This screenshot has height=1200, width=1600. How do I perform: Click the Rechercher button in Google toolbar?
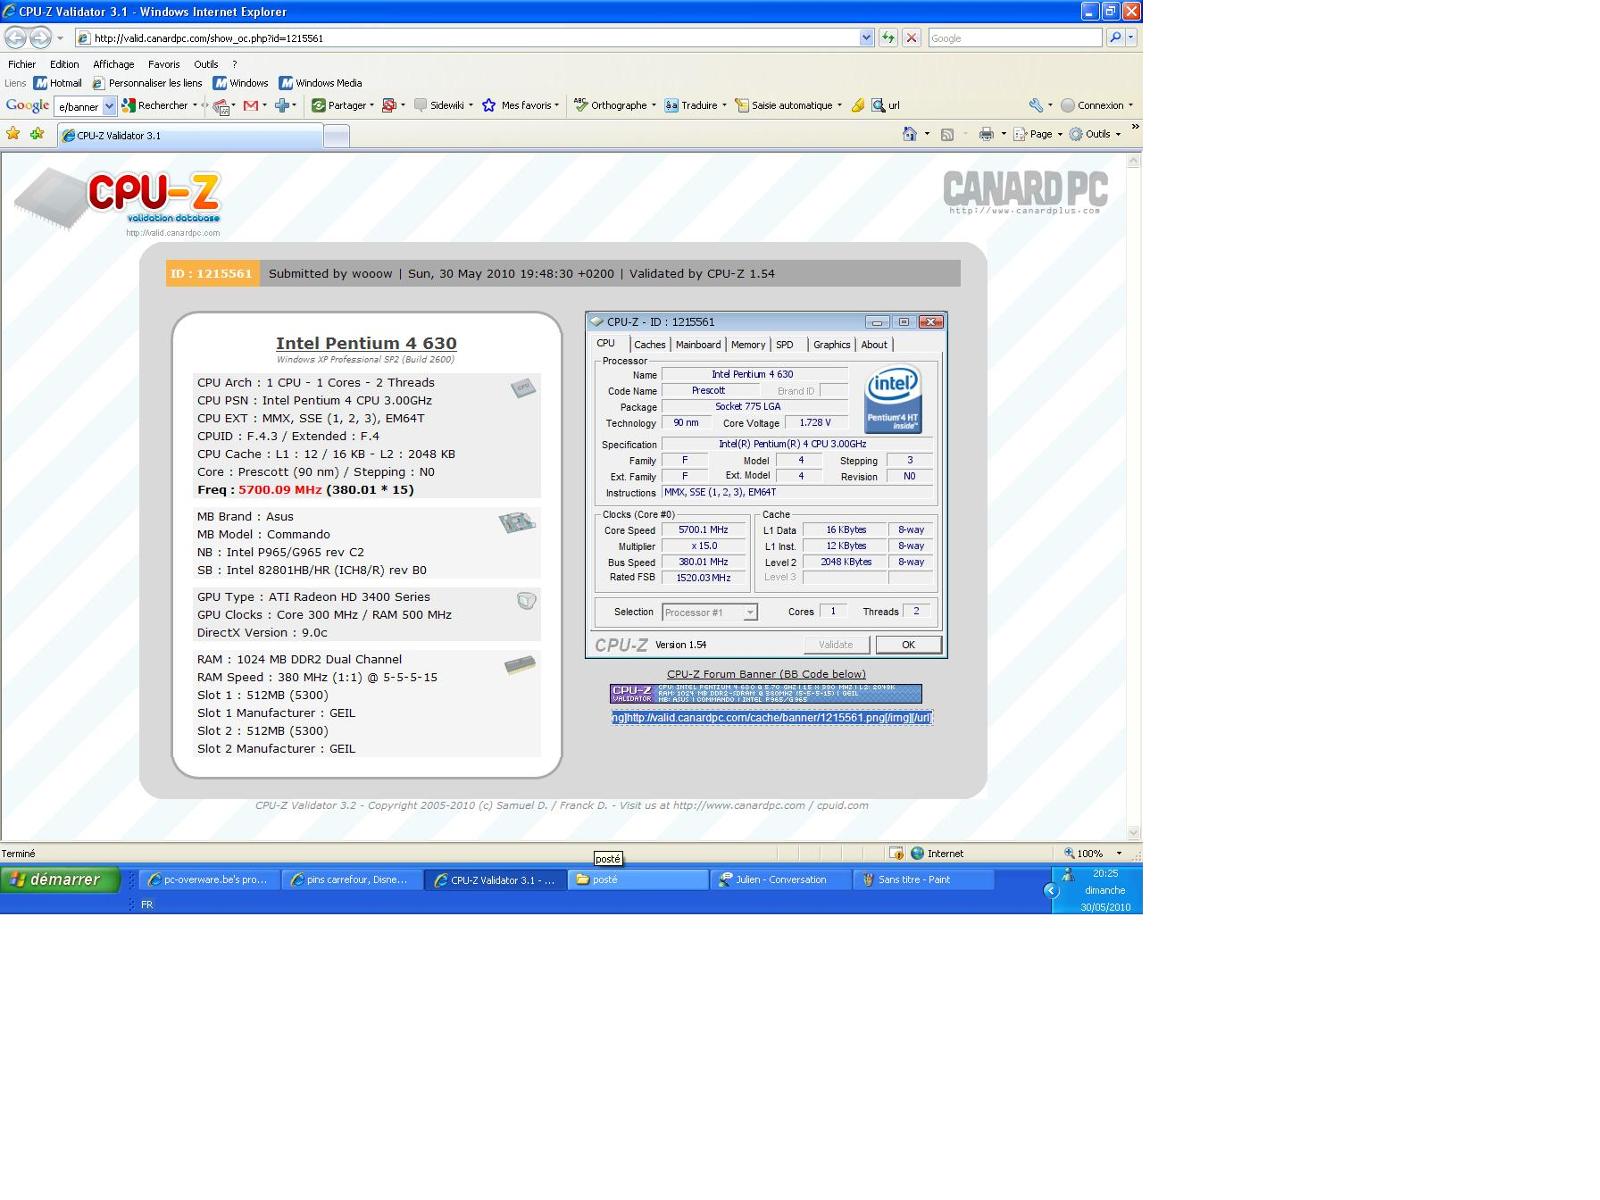tap(158, 105)
